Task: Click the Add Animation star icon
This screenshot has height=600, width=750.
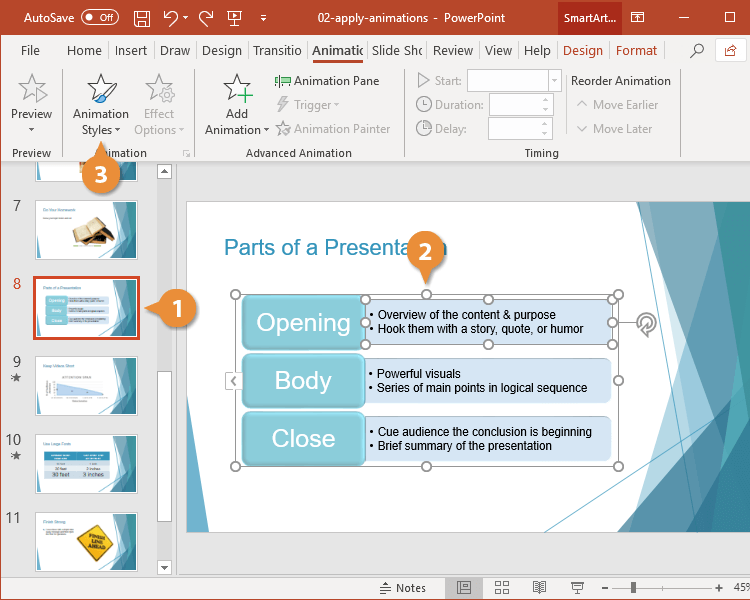Action: click(x=237, y=89)
